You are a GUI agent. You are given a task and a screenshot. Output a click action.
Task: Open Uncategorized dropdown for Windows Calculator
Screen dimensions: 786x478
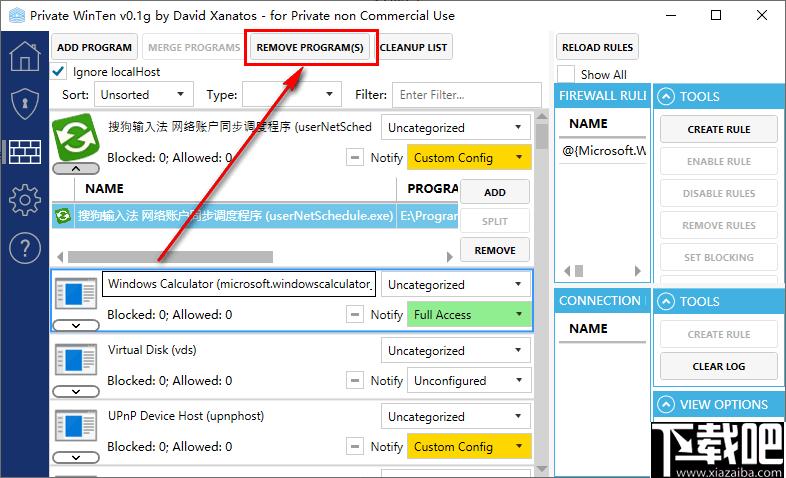[x=456, y=285]
